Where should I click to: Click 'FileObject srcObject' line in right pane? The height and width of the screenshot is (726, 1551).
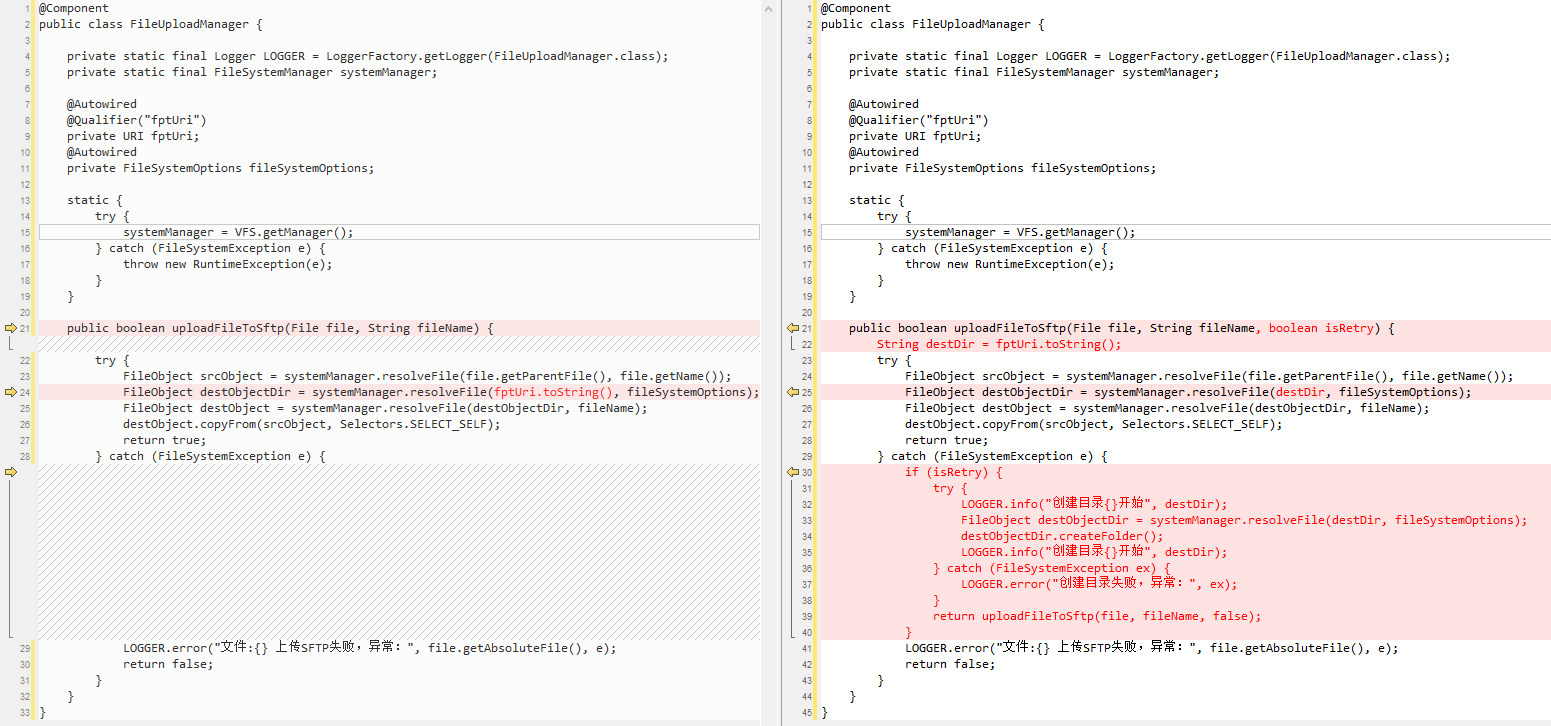[1209, 376]
